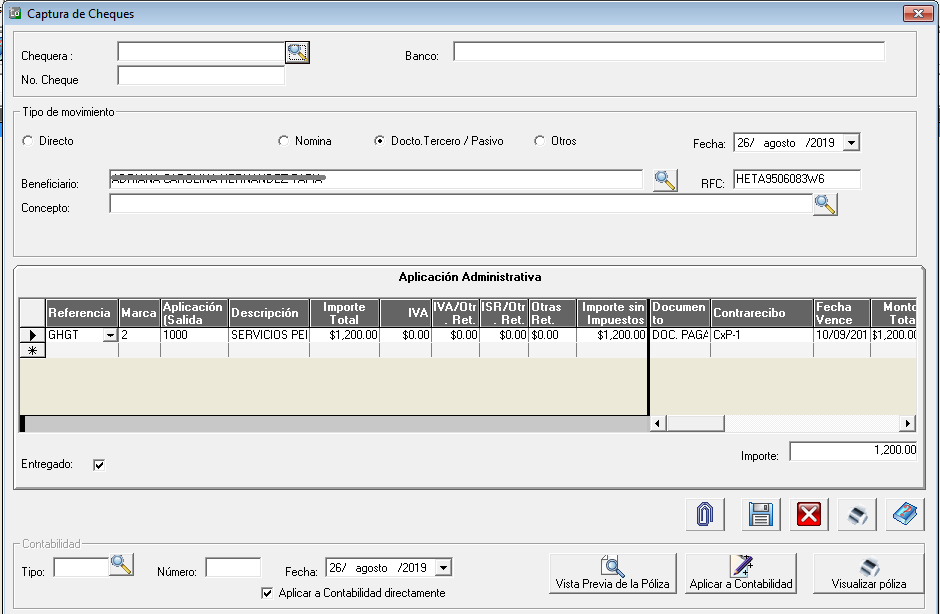Choose the Otros movement option
The height and width of the screenshot is (614, 940).
(540, 141)
